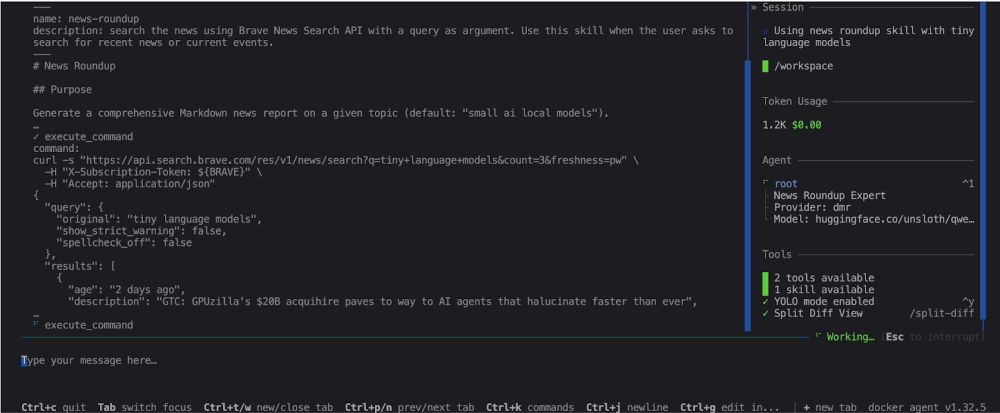Click the plus icon for new tab
The height and width of the screenshot is (413, 1000).
806,407
